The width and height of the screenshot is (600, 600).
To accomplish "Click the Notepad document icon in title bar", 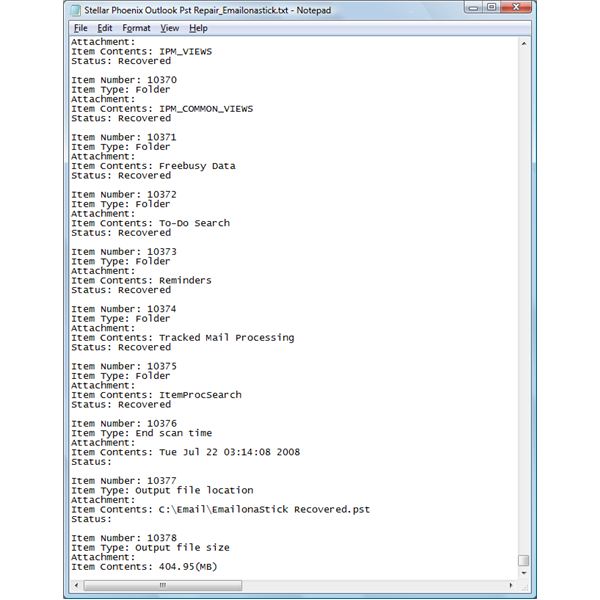I will (x=76, y=10).
